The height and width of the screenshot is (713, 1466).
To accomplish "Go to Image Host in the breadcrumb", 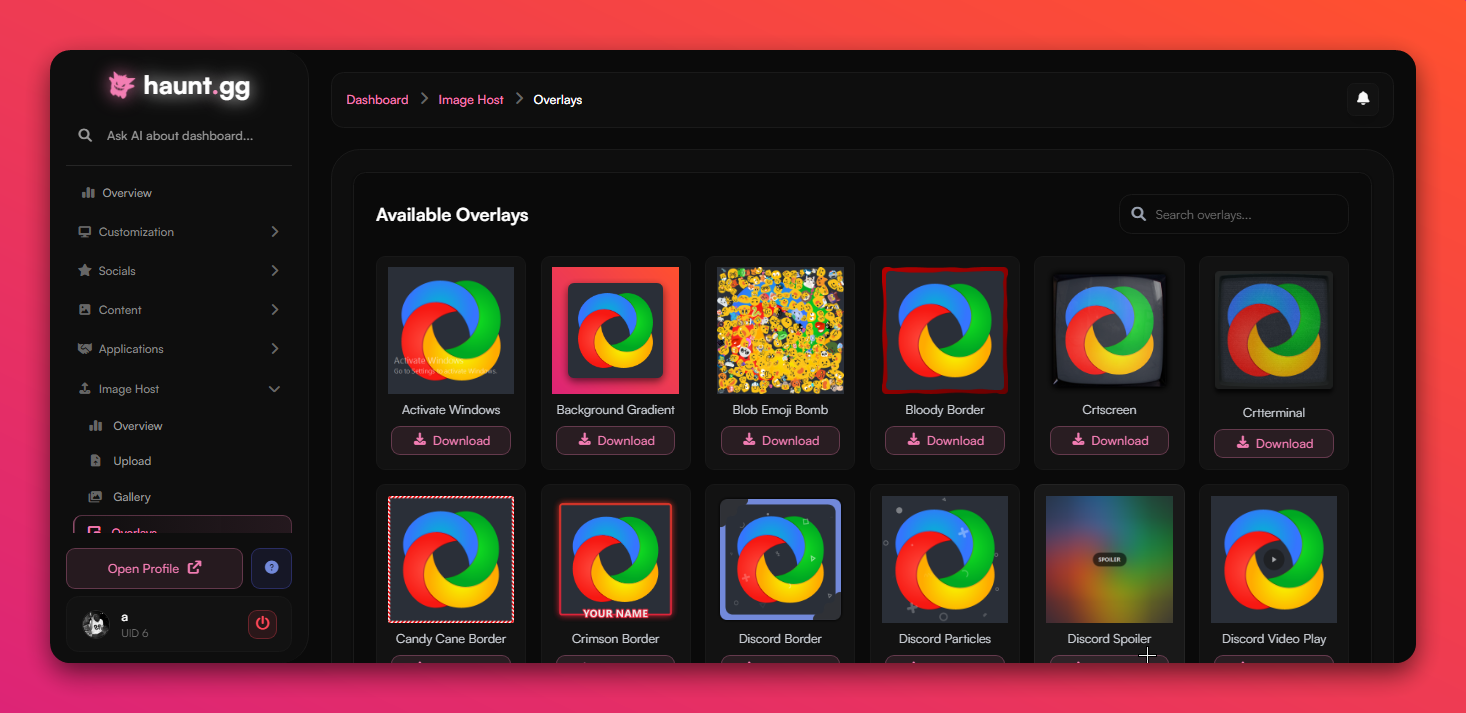I will point(471,100).
